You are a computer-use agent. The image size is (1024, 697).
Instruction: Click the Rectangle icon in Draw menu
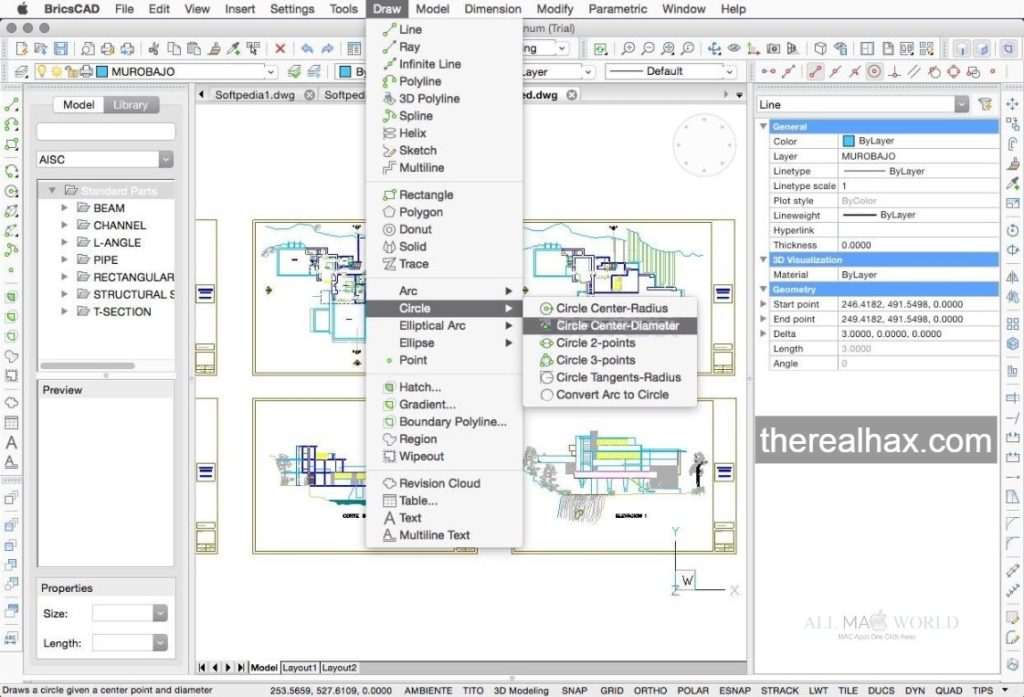[389, 195]
